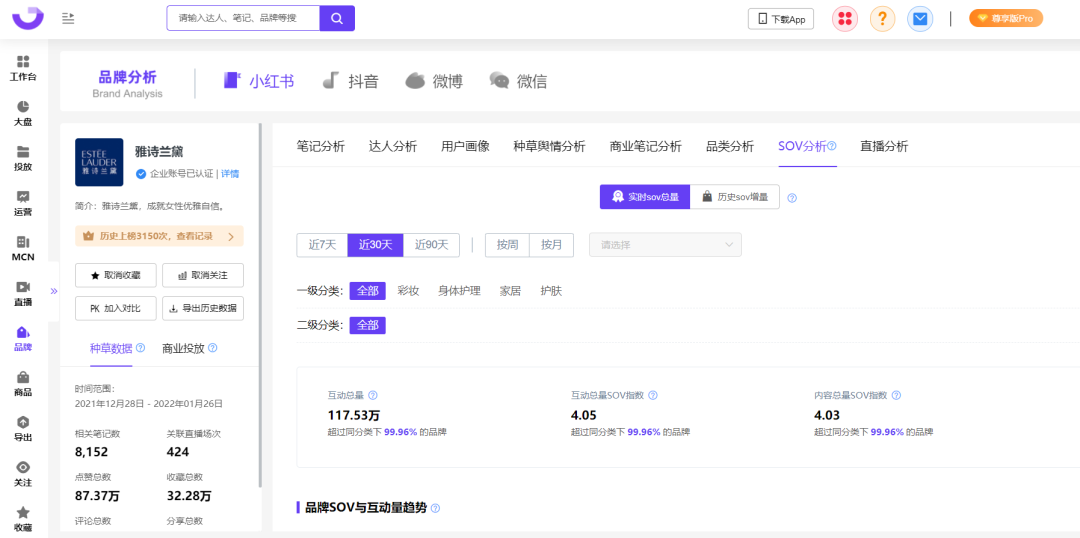The image size is (1080, 538).
Task: Click the 下载App button
Action: tap(781, 19)
